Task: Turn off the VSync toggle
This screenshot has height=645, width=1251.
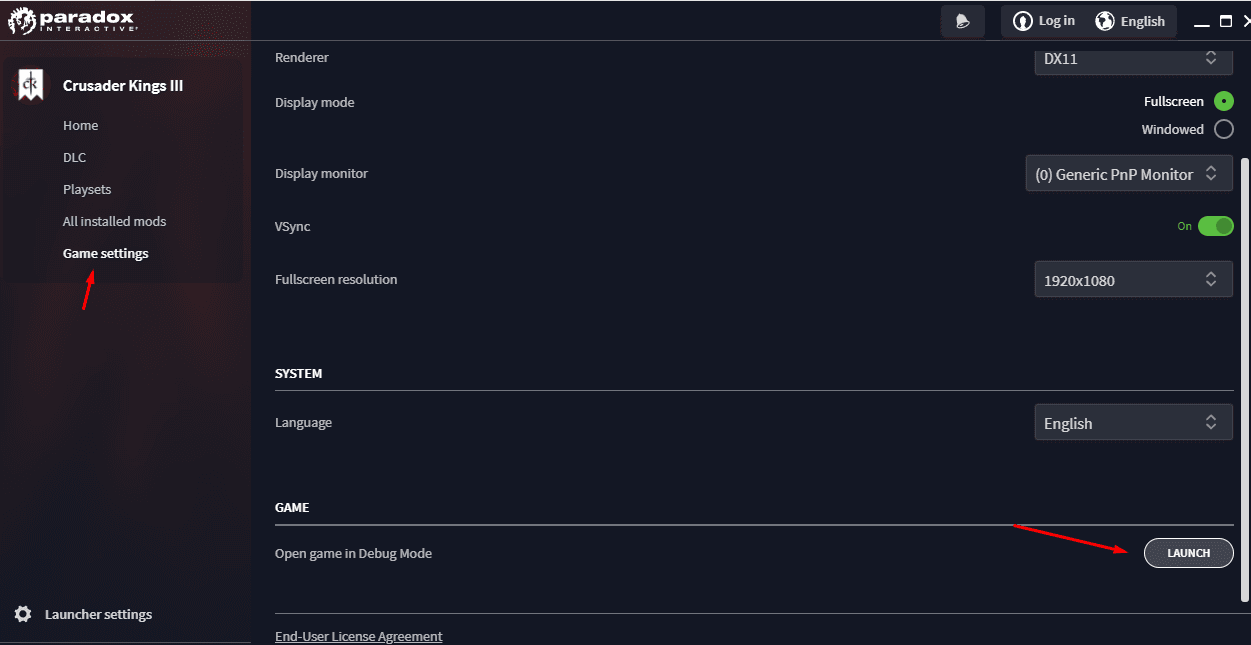Action: click(1215, 226)
